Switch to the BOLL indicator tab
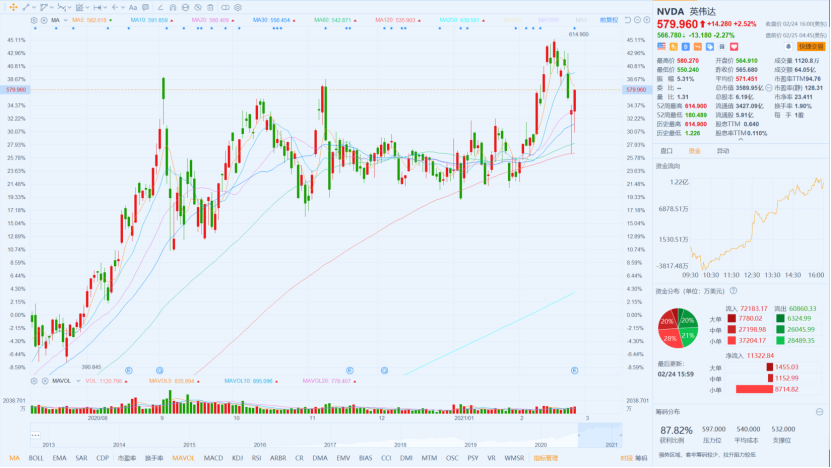This screenshot has height=468, width=831. pyautogui.click(x=36, y=458)
